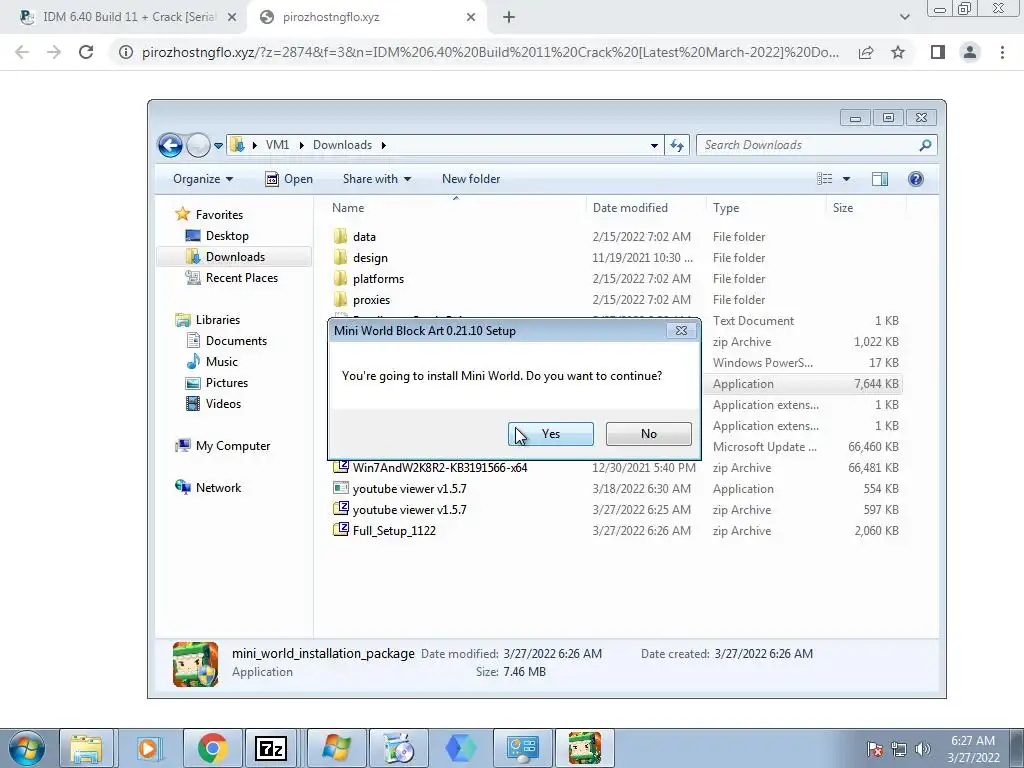Expand the view options dropdown arrow
The image size is (1024, 768).
[x=846, y=179]
